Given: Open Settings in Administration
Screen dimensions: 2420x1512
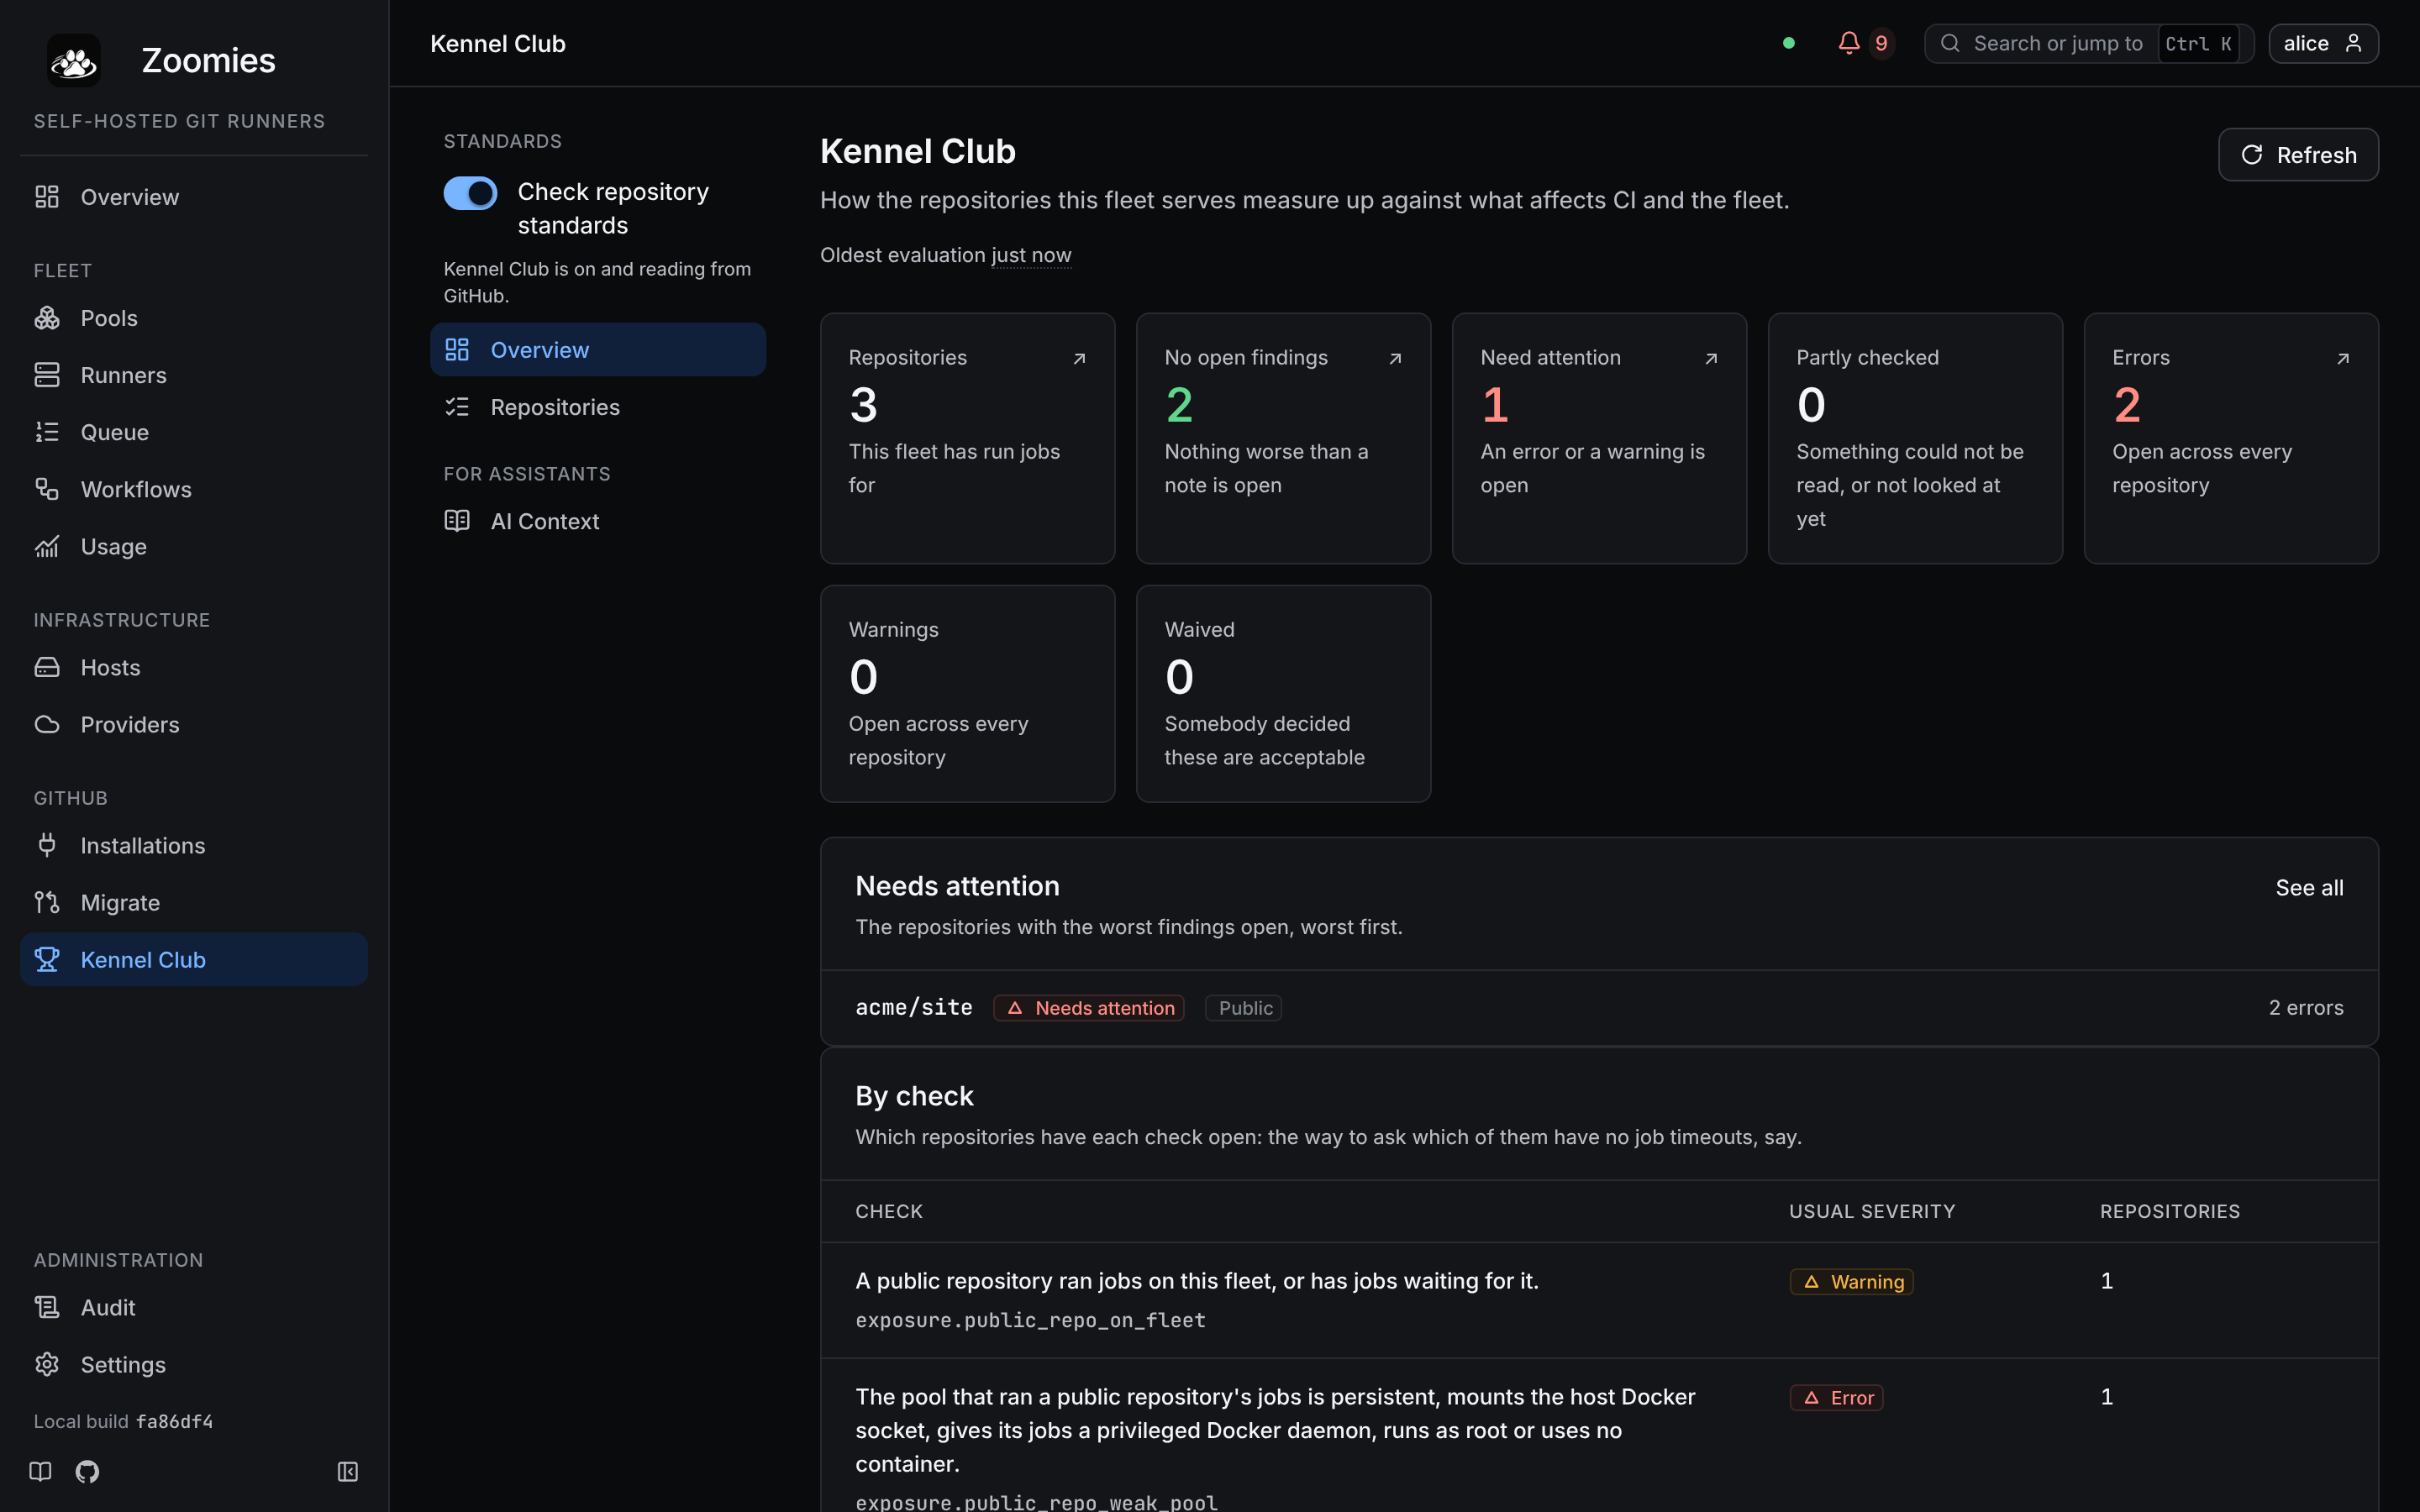Looking at the screenshot, I should 194,1364.
